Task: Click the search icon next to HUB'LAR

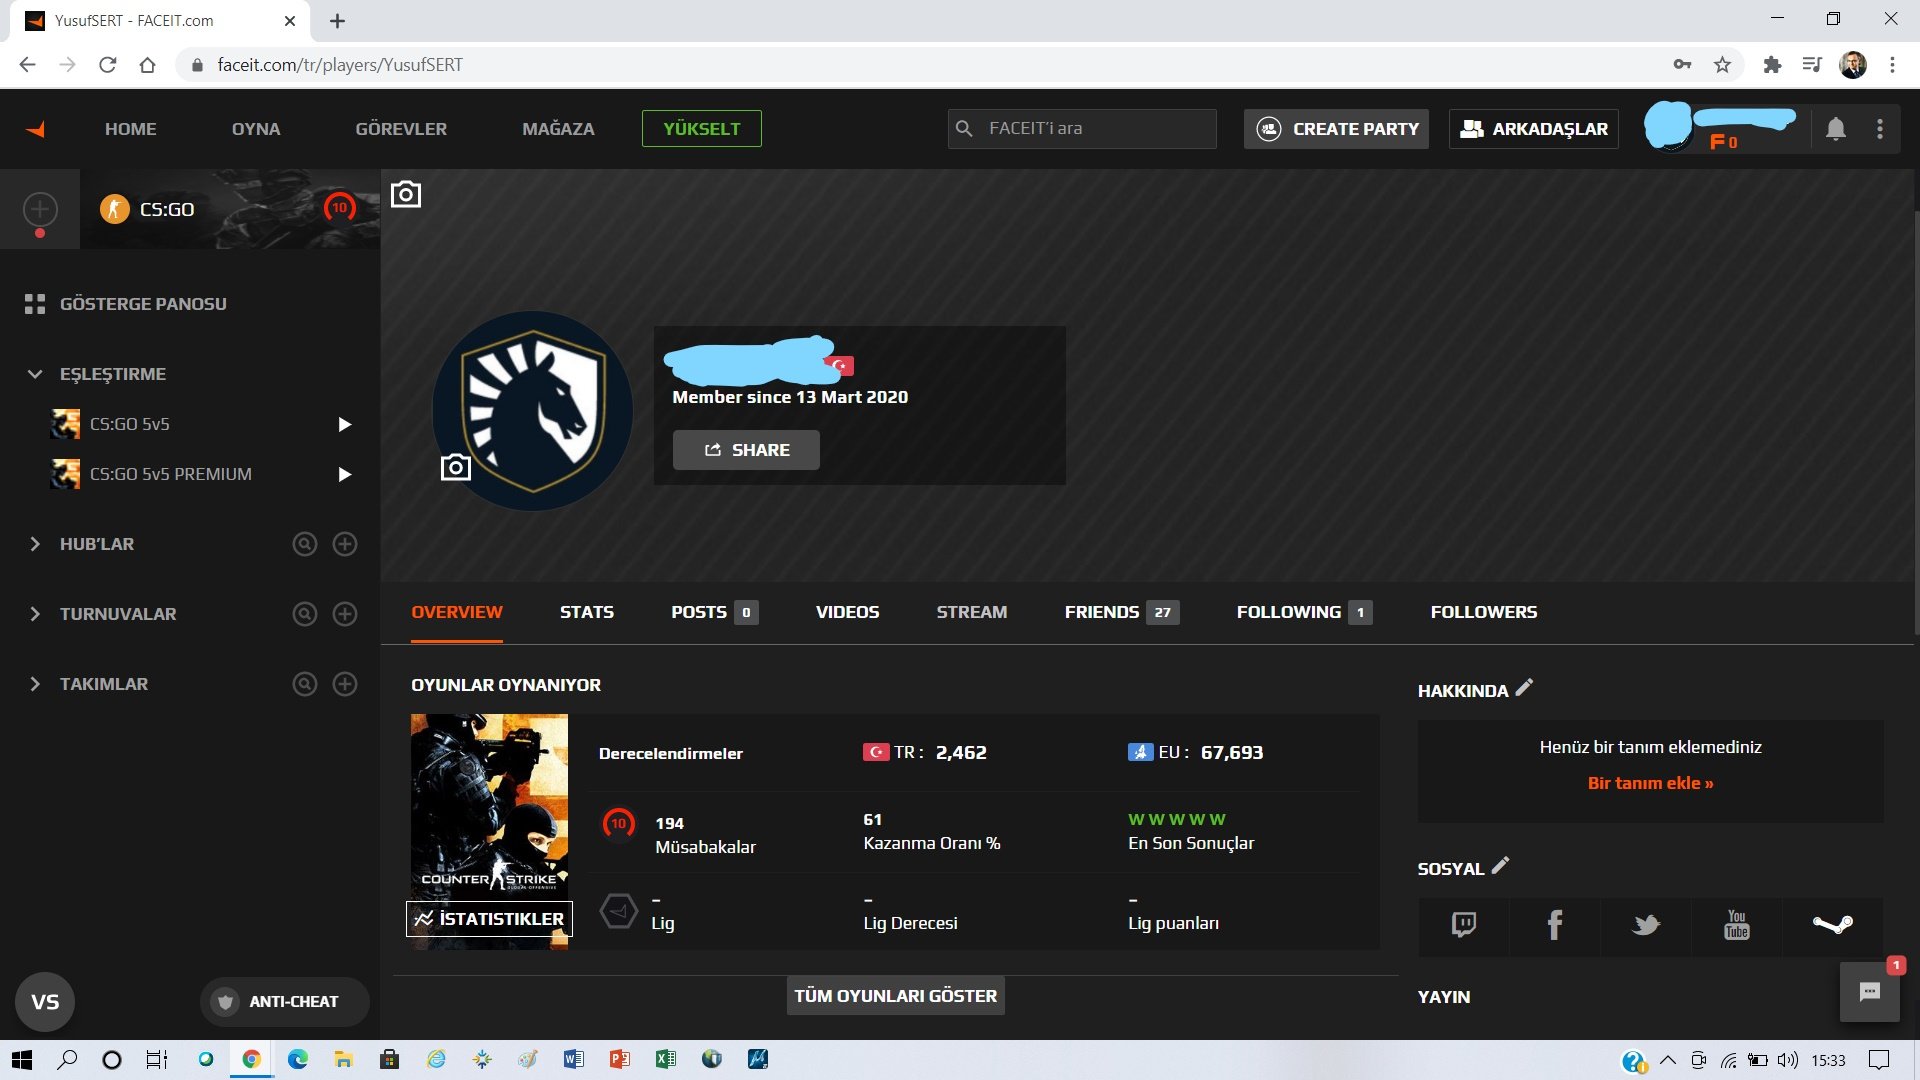Action: pyautogui.click(x=305, y=544)
